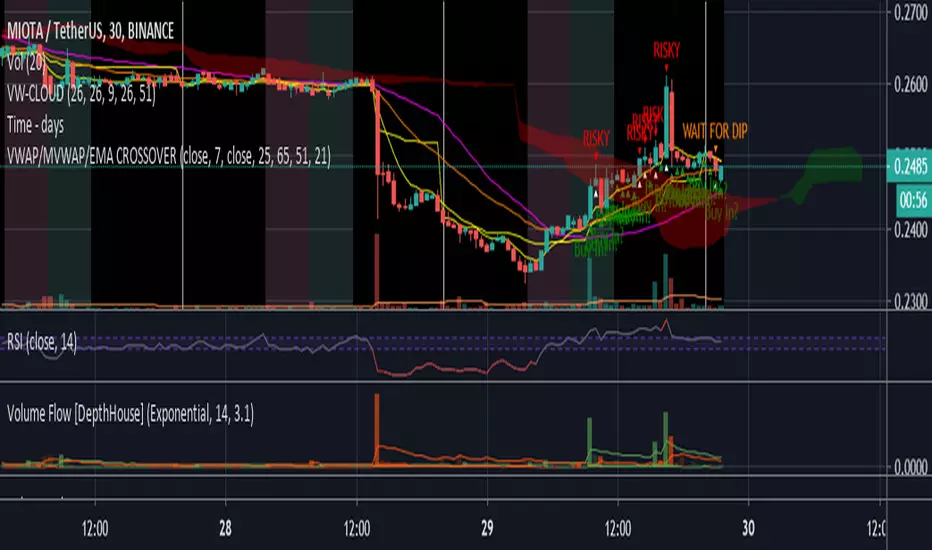Image resolution: width=932 pixels, height=550 pixels.
Task: Select the Vol (20) indicator label
Action: click(26, 62)
